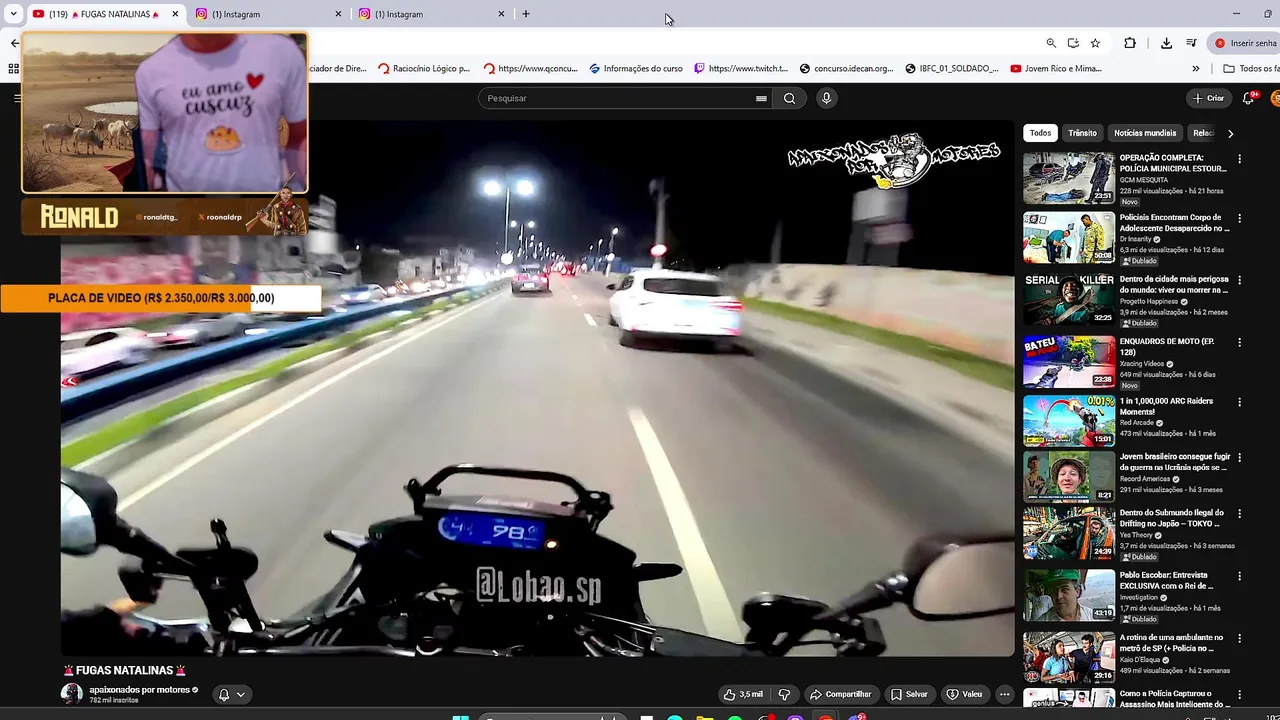Open options menu for OPERAÇÃO COMPLETA video
Screen dimensions: 1280x720
click(1239, 159)
